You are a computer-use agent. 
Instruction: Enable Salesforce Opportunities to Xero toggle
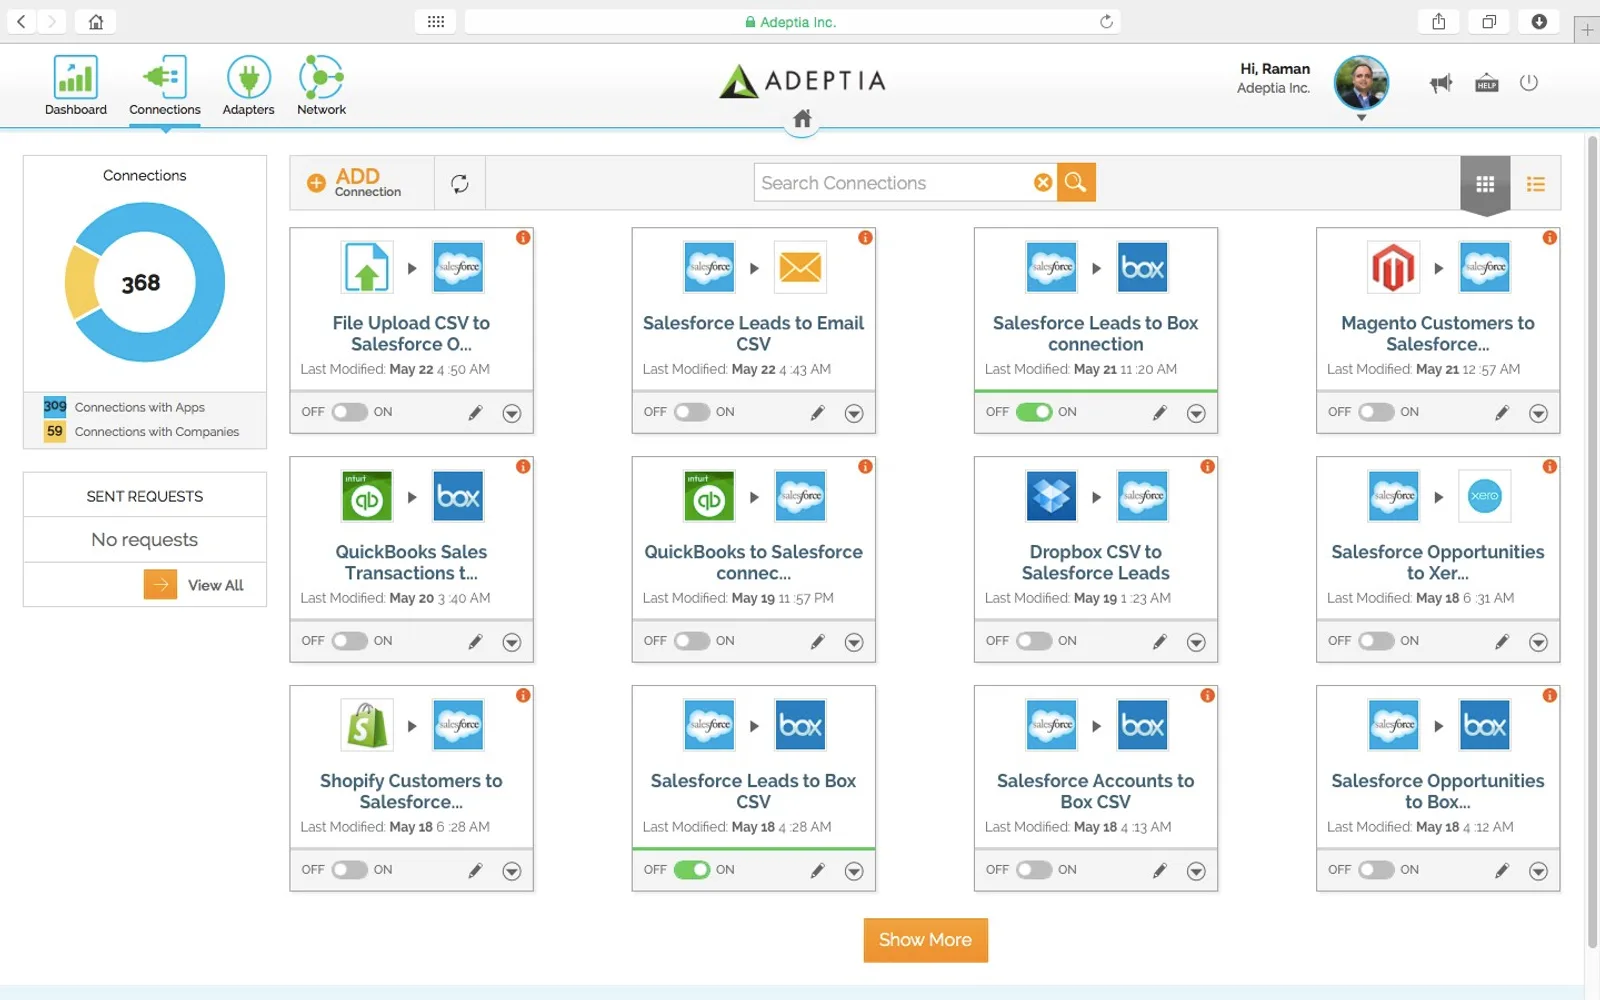click(1376, 641)
